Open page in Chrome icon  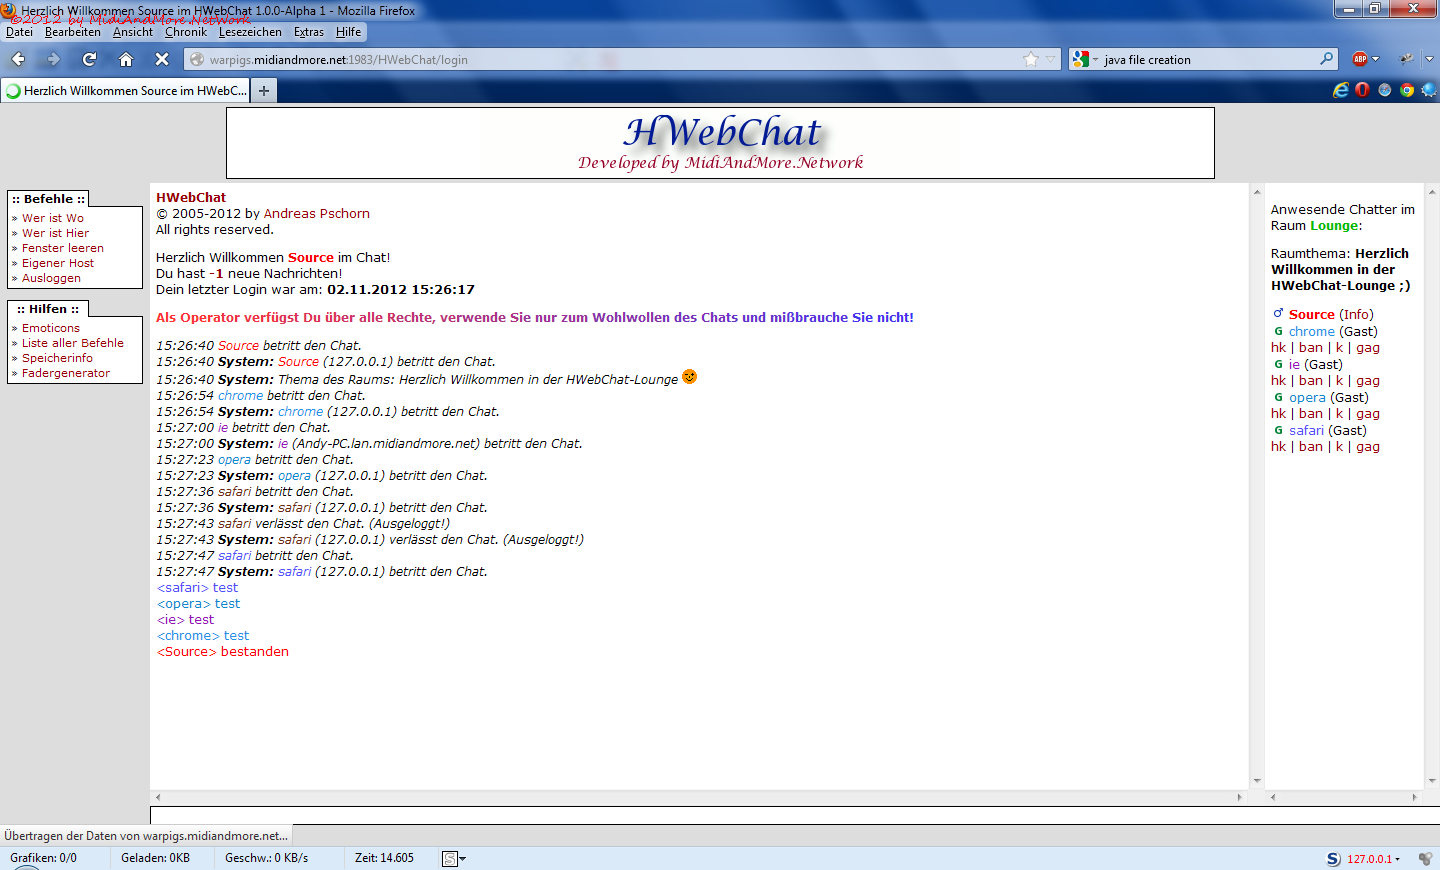point(1407,90)
